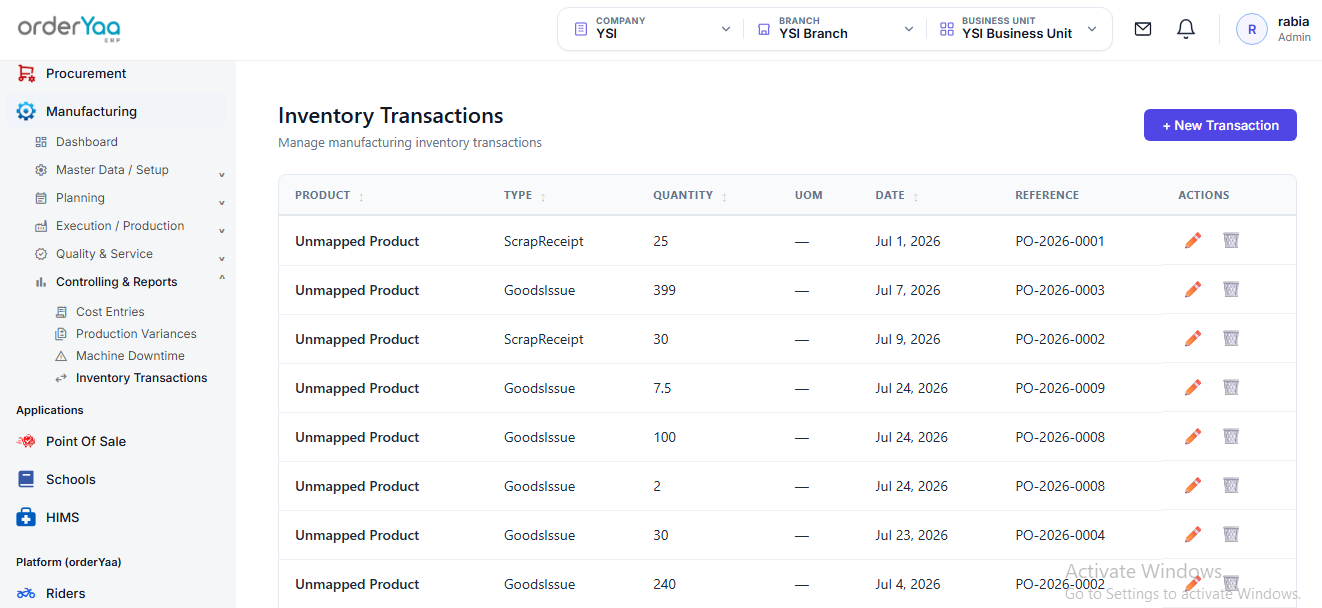This screenshot has width=1322, height=608.
Task: Click the Manufacturing gear icon
Action: pos(26,111)
